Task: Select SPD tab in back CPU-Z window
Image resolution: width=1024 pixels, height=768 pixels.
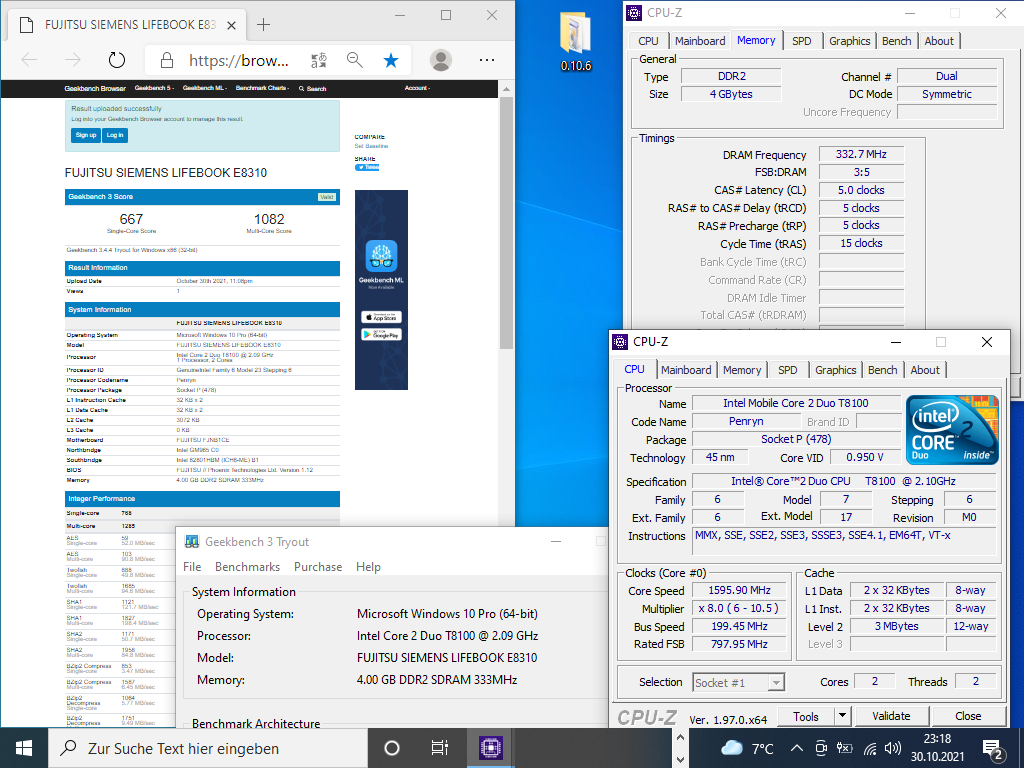Action: [801, 41]
